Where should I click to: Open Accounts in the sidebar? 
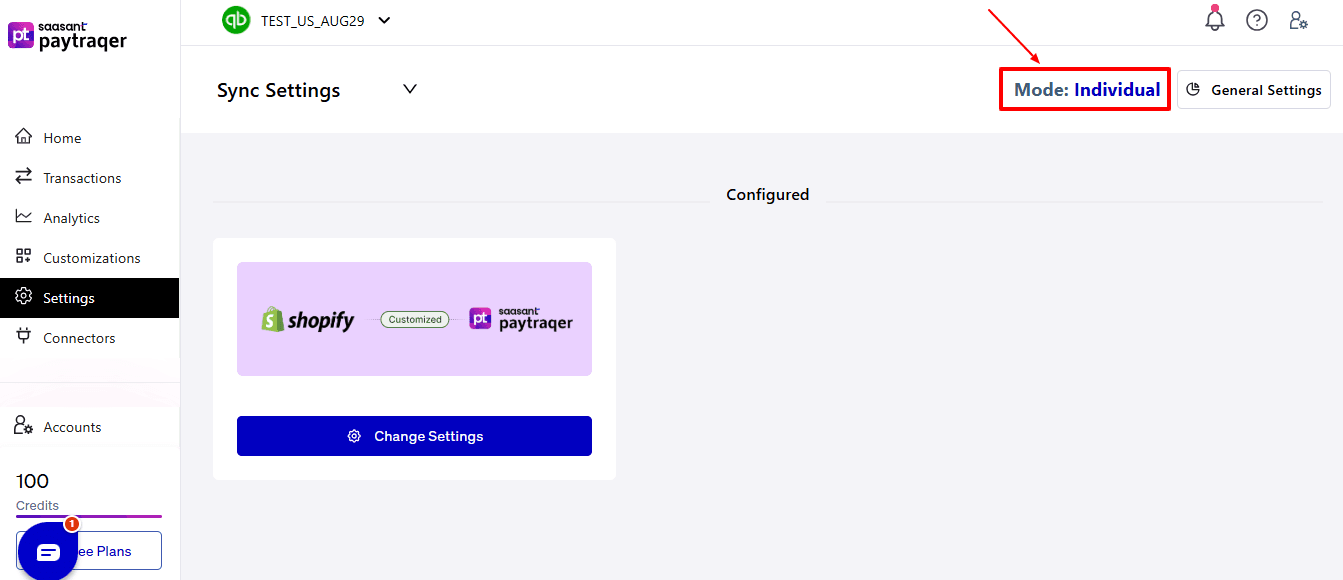coord(72,427)
